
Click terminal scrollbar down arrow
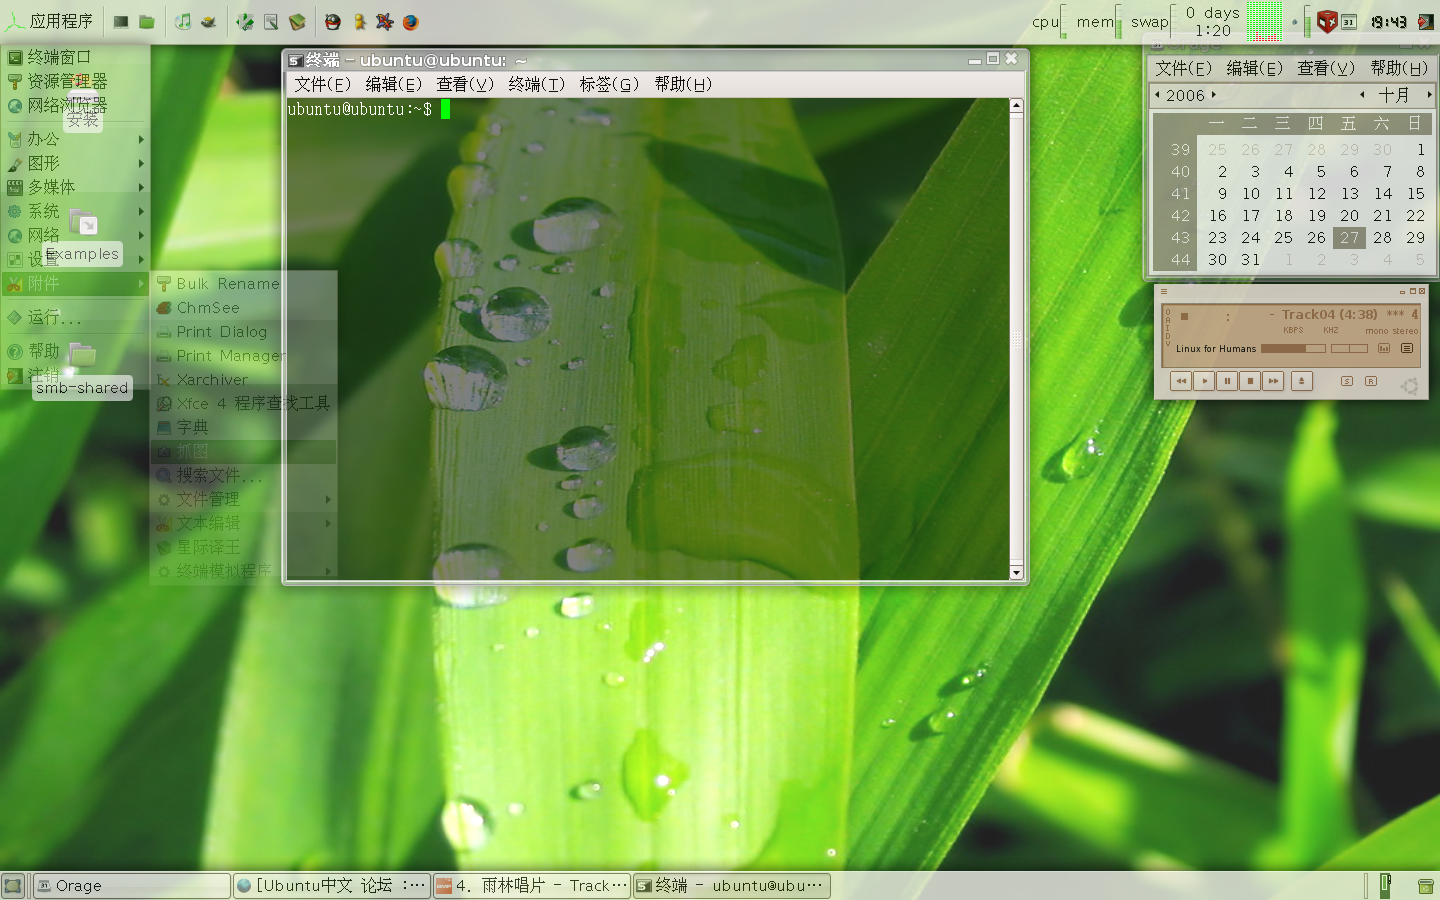coord(1016,573)
